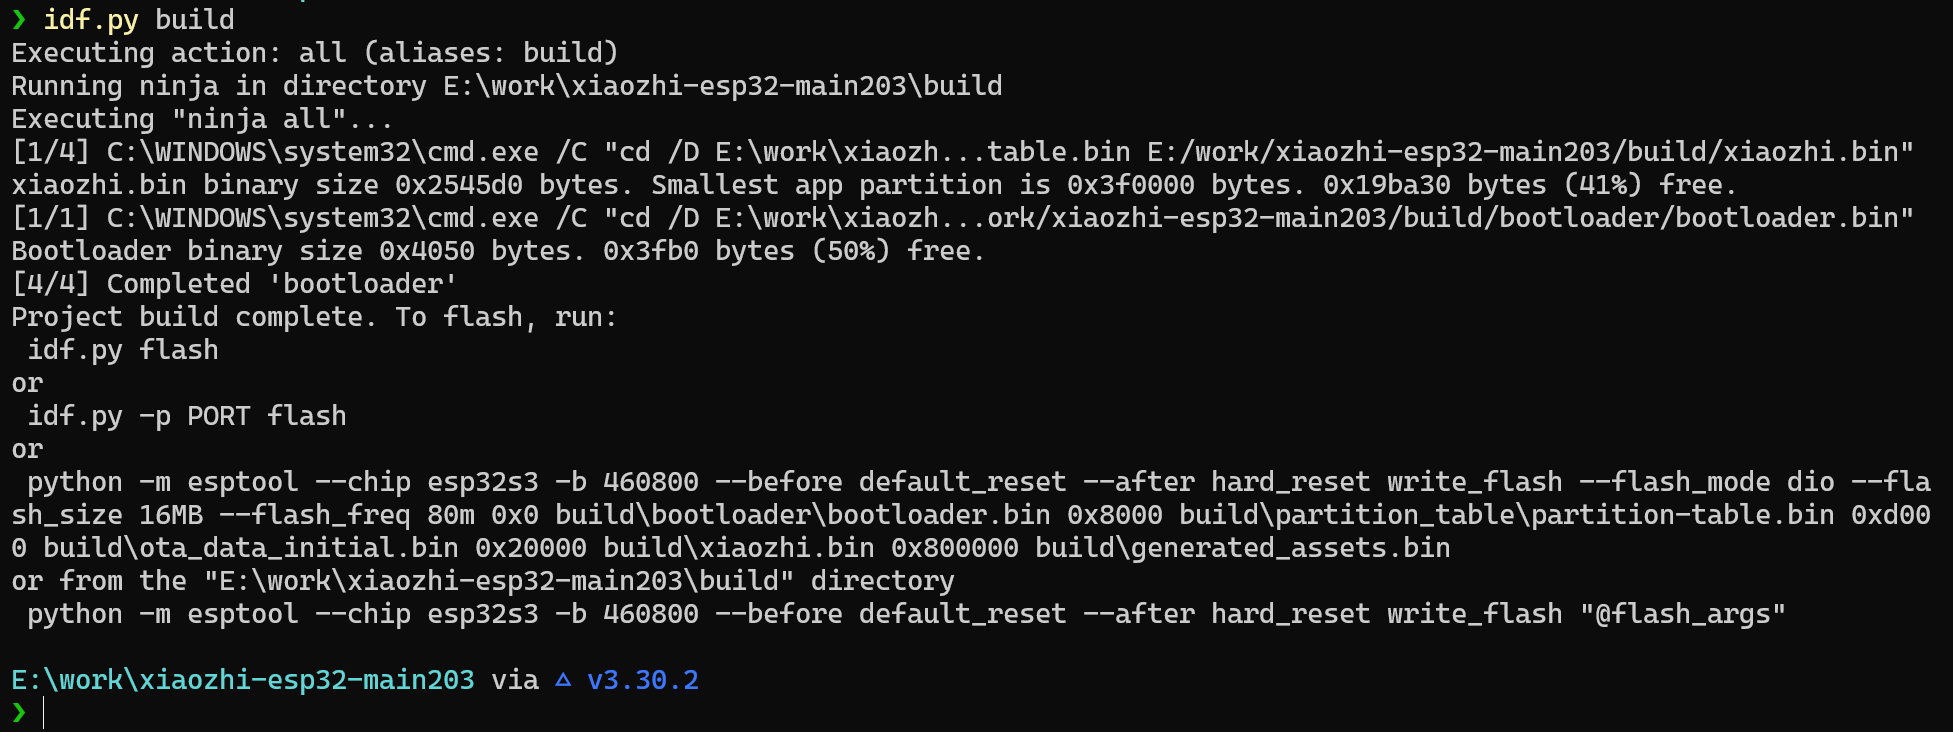The image size is (1953, 732).
Task: Click the 'idf.py -p PORT flash' line
Action: pos(186,416)
